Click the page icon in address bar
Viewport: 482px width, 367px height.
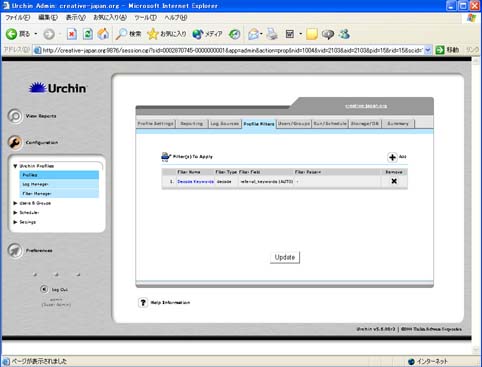pyautogui.click(x=37, y=50)
